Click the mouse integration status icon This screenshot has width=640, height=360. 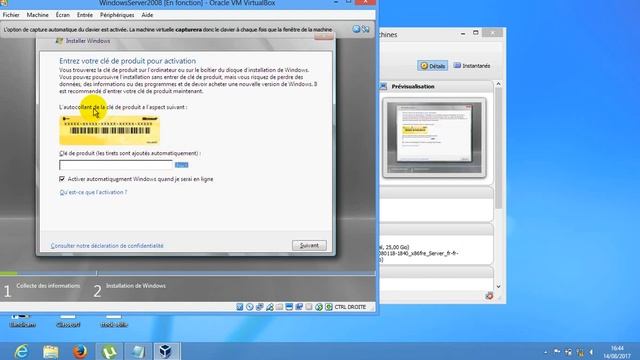pyautogui.click(x=319, y=307)
